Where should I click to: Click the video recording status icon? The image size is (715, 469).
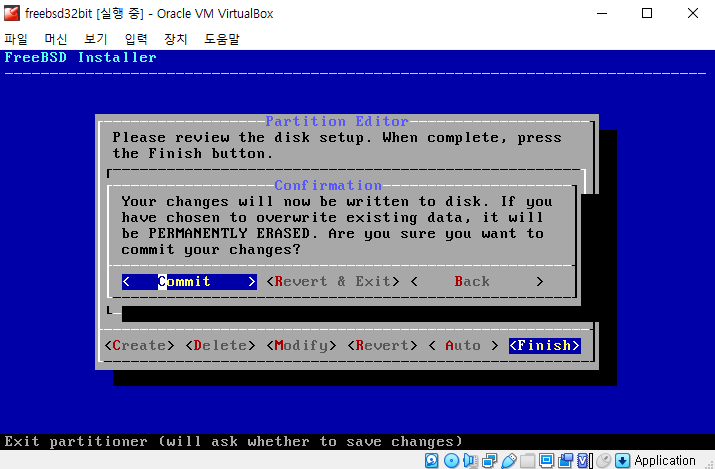coord(565,460)
